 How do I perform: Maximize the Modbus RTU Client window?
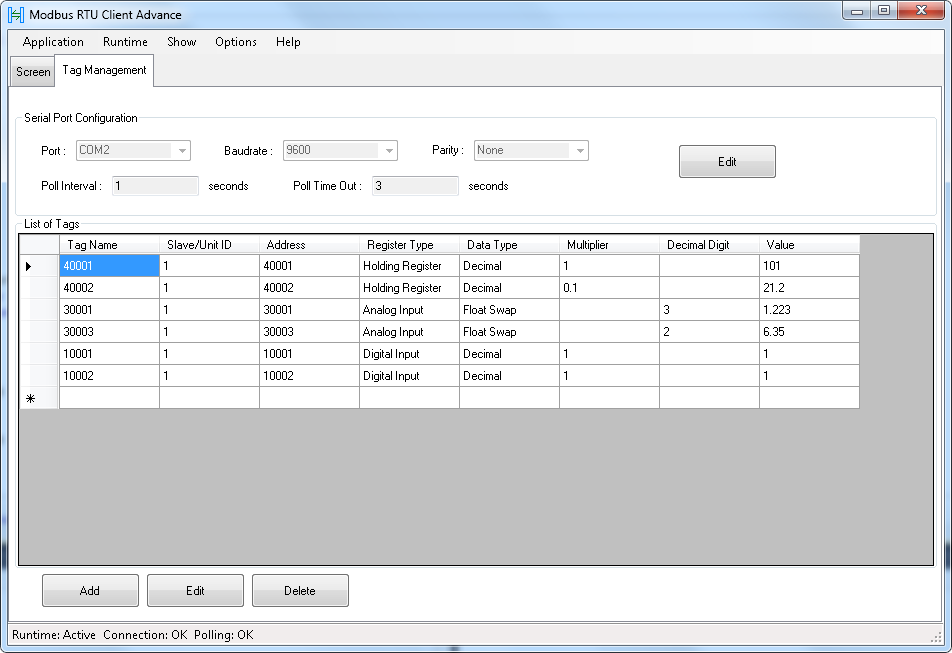883,11
